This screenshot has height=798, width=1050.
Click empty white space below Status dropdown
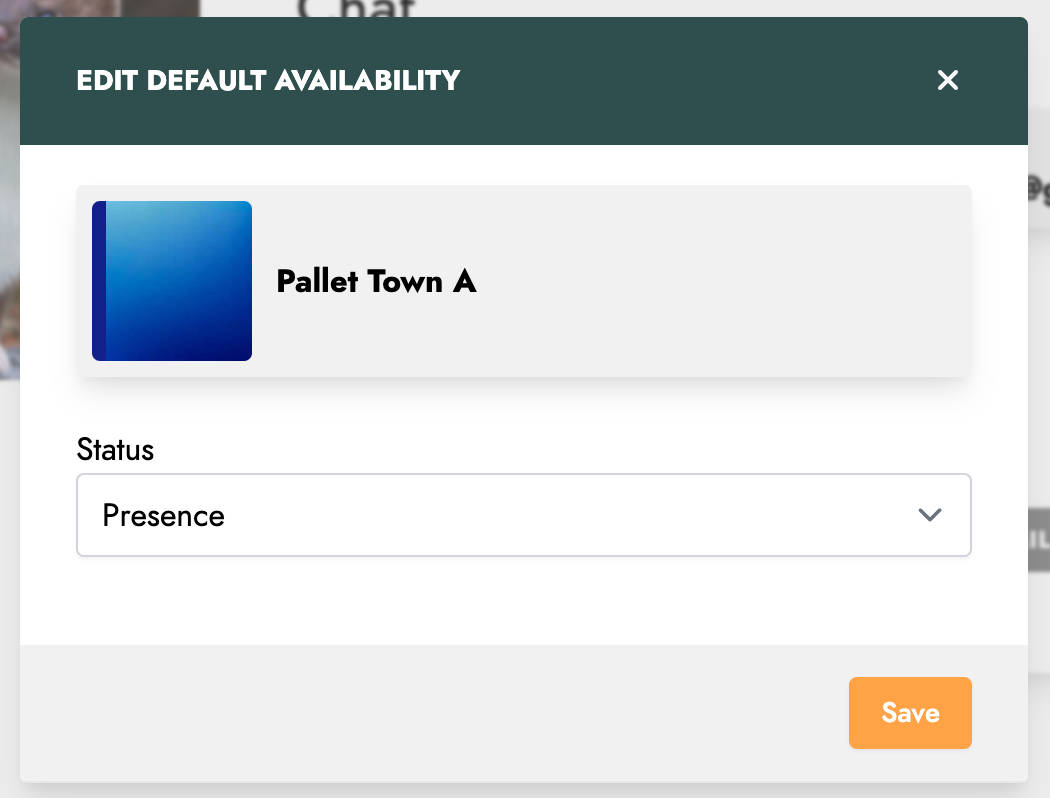coord(524,599)
